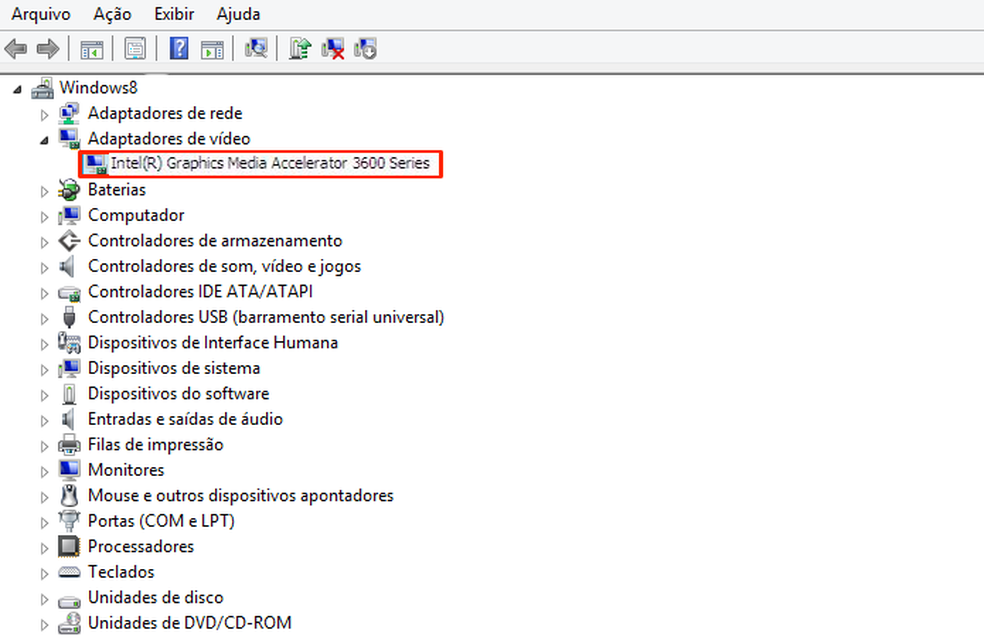The width and height of the screenshot is (984, 640).
Task: Click the Baterias battery icon
Action: [x=69, y=189]
